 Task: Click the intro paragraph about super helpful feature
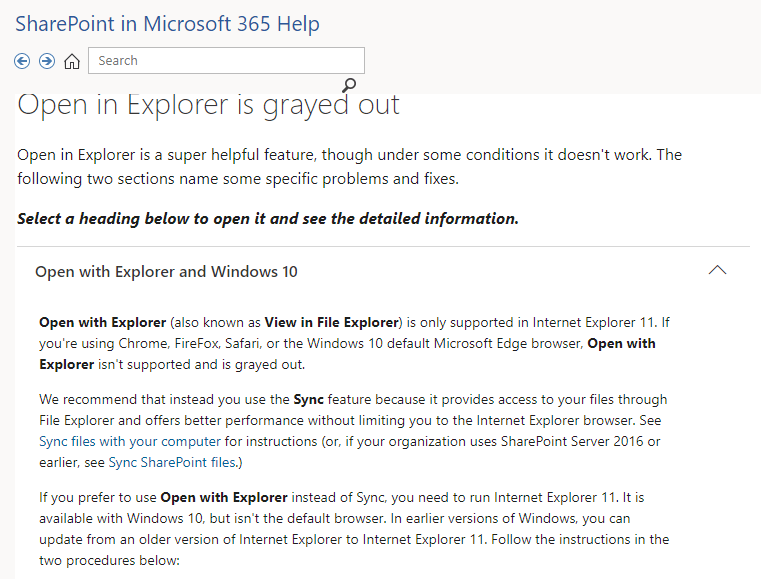[349, 166]
